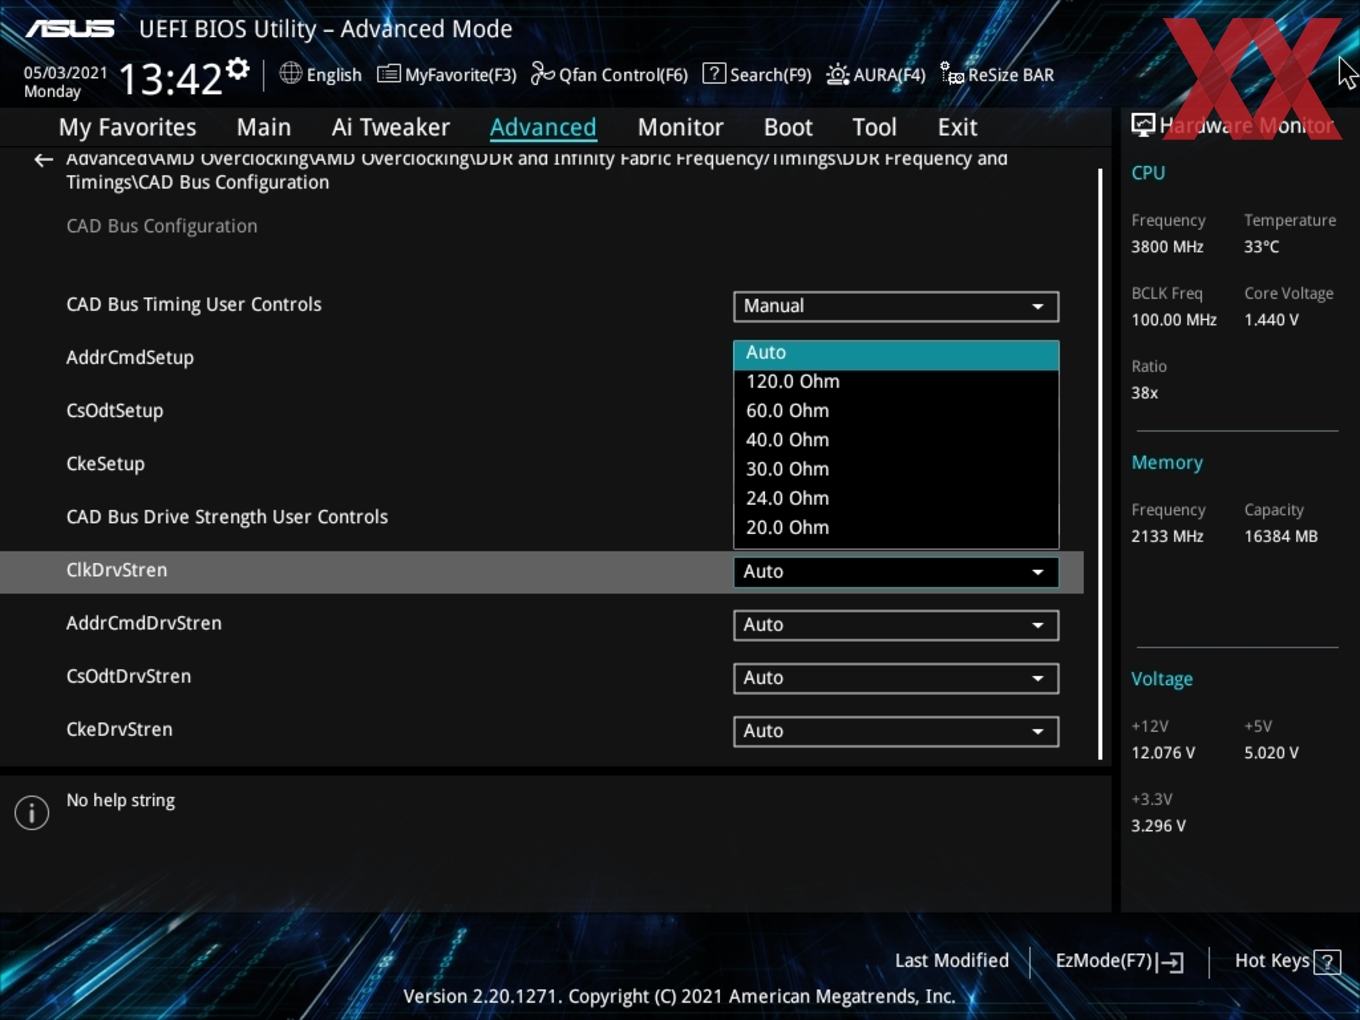Open ClkDrvStren dropdown
This screenshot has height=1020, width=1360.
(x=896, y=572)
